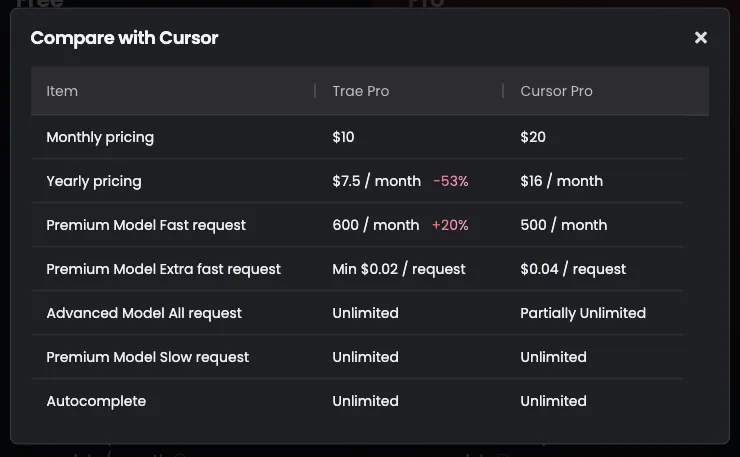Image resolution: width=740 pixels, height=457 pixels.
Task: Click the Premium Model Slow request label
Action: click(x=147, y=357)
